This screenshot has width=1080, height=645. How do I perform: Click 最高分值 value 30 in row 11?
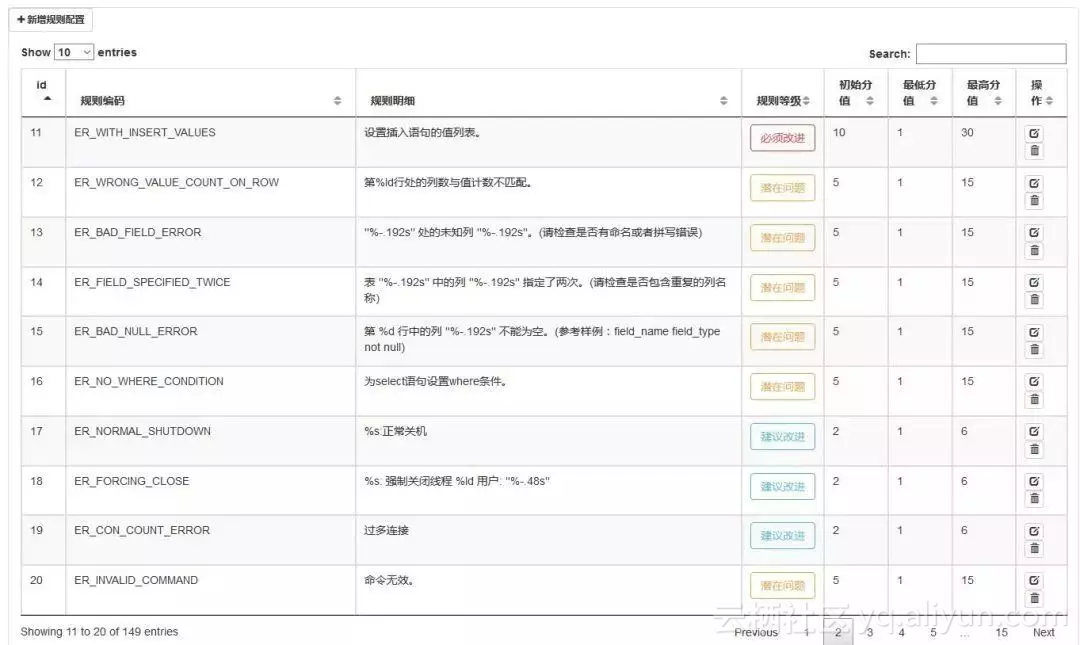[x=967, y=132]
